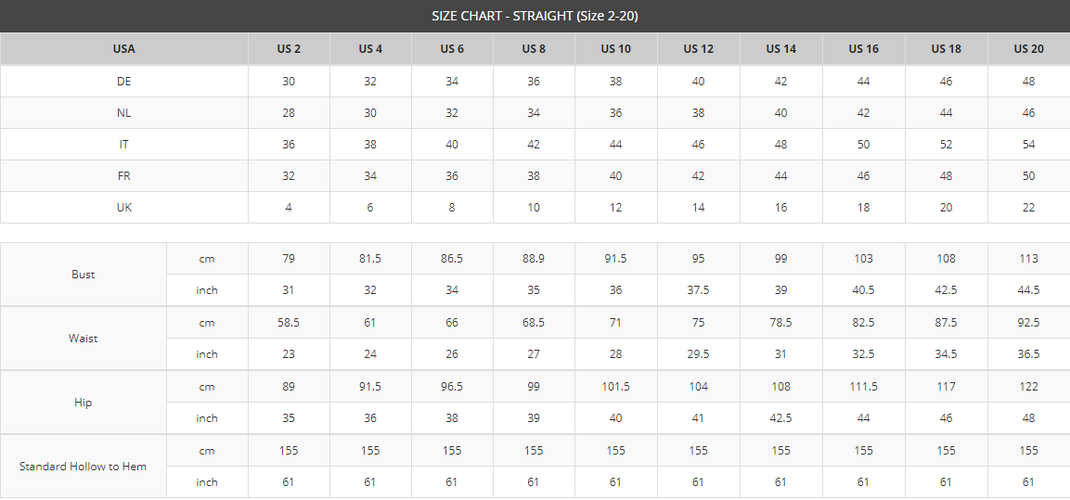Click the Bust measurement label

tap(84, 274)
